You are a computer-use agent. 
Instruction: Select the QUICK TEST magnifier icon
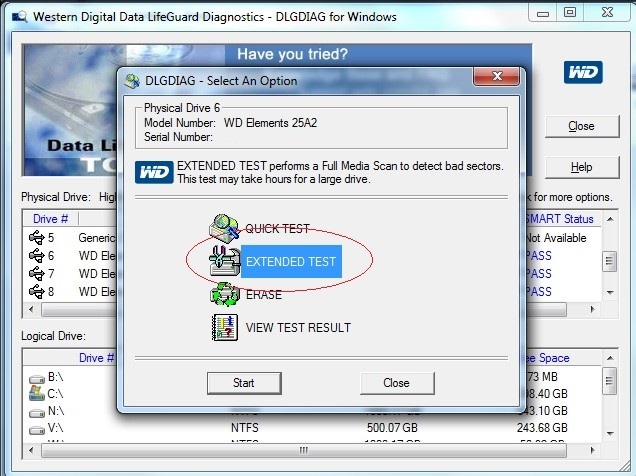(224, 228)
